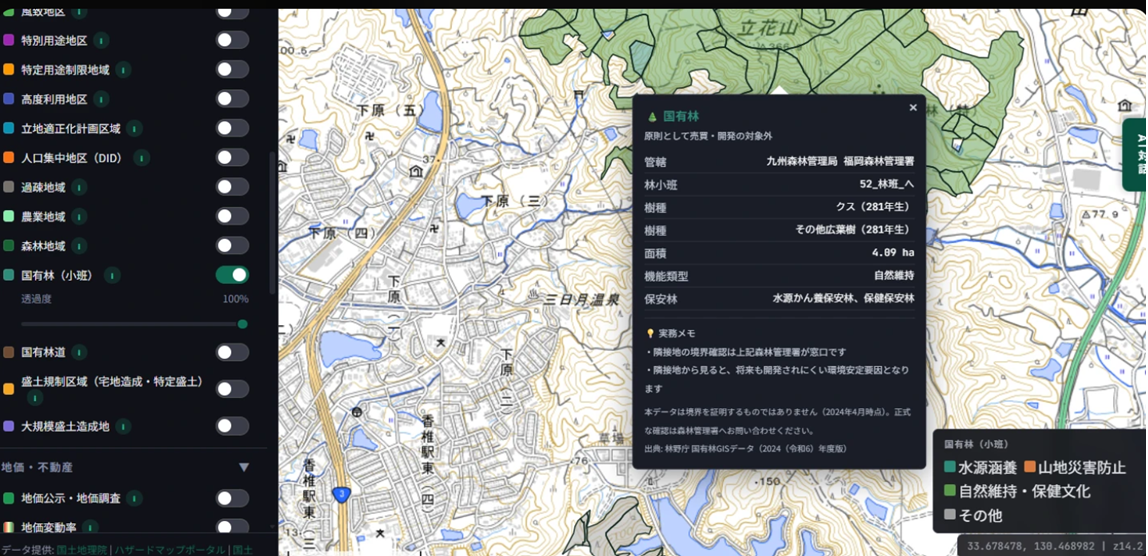
Task: Click route 3 highway shield on map
Action: tap(341, 494)
